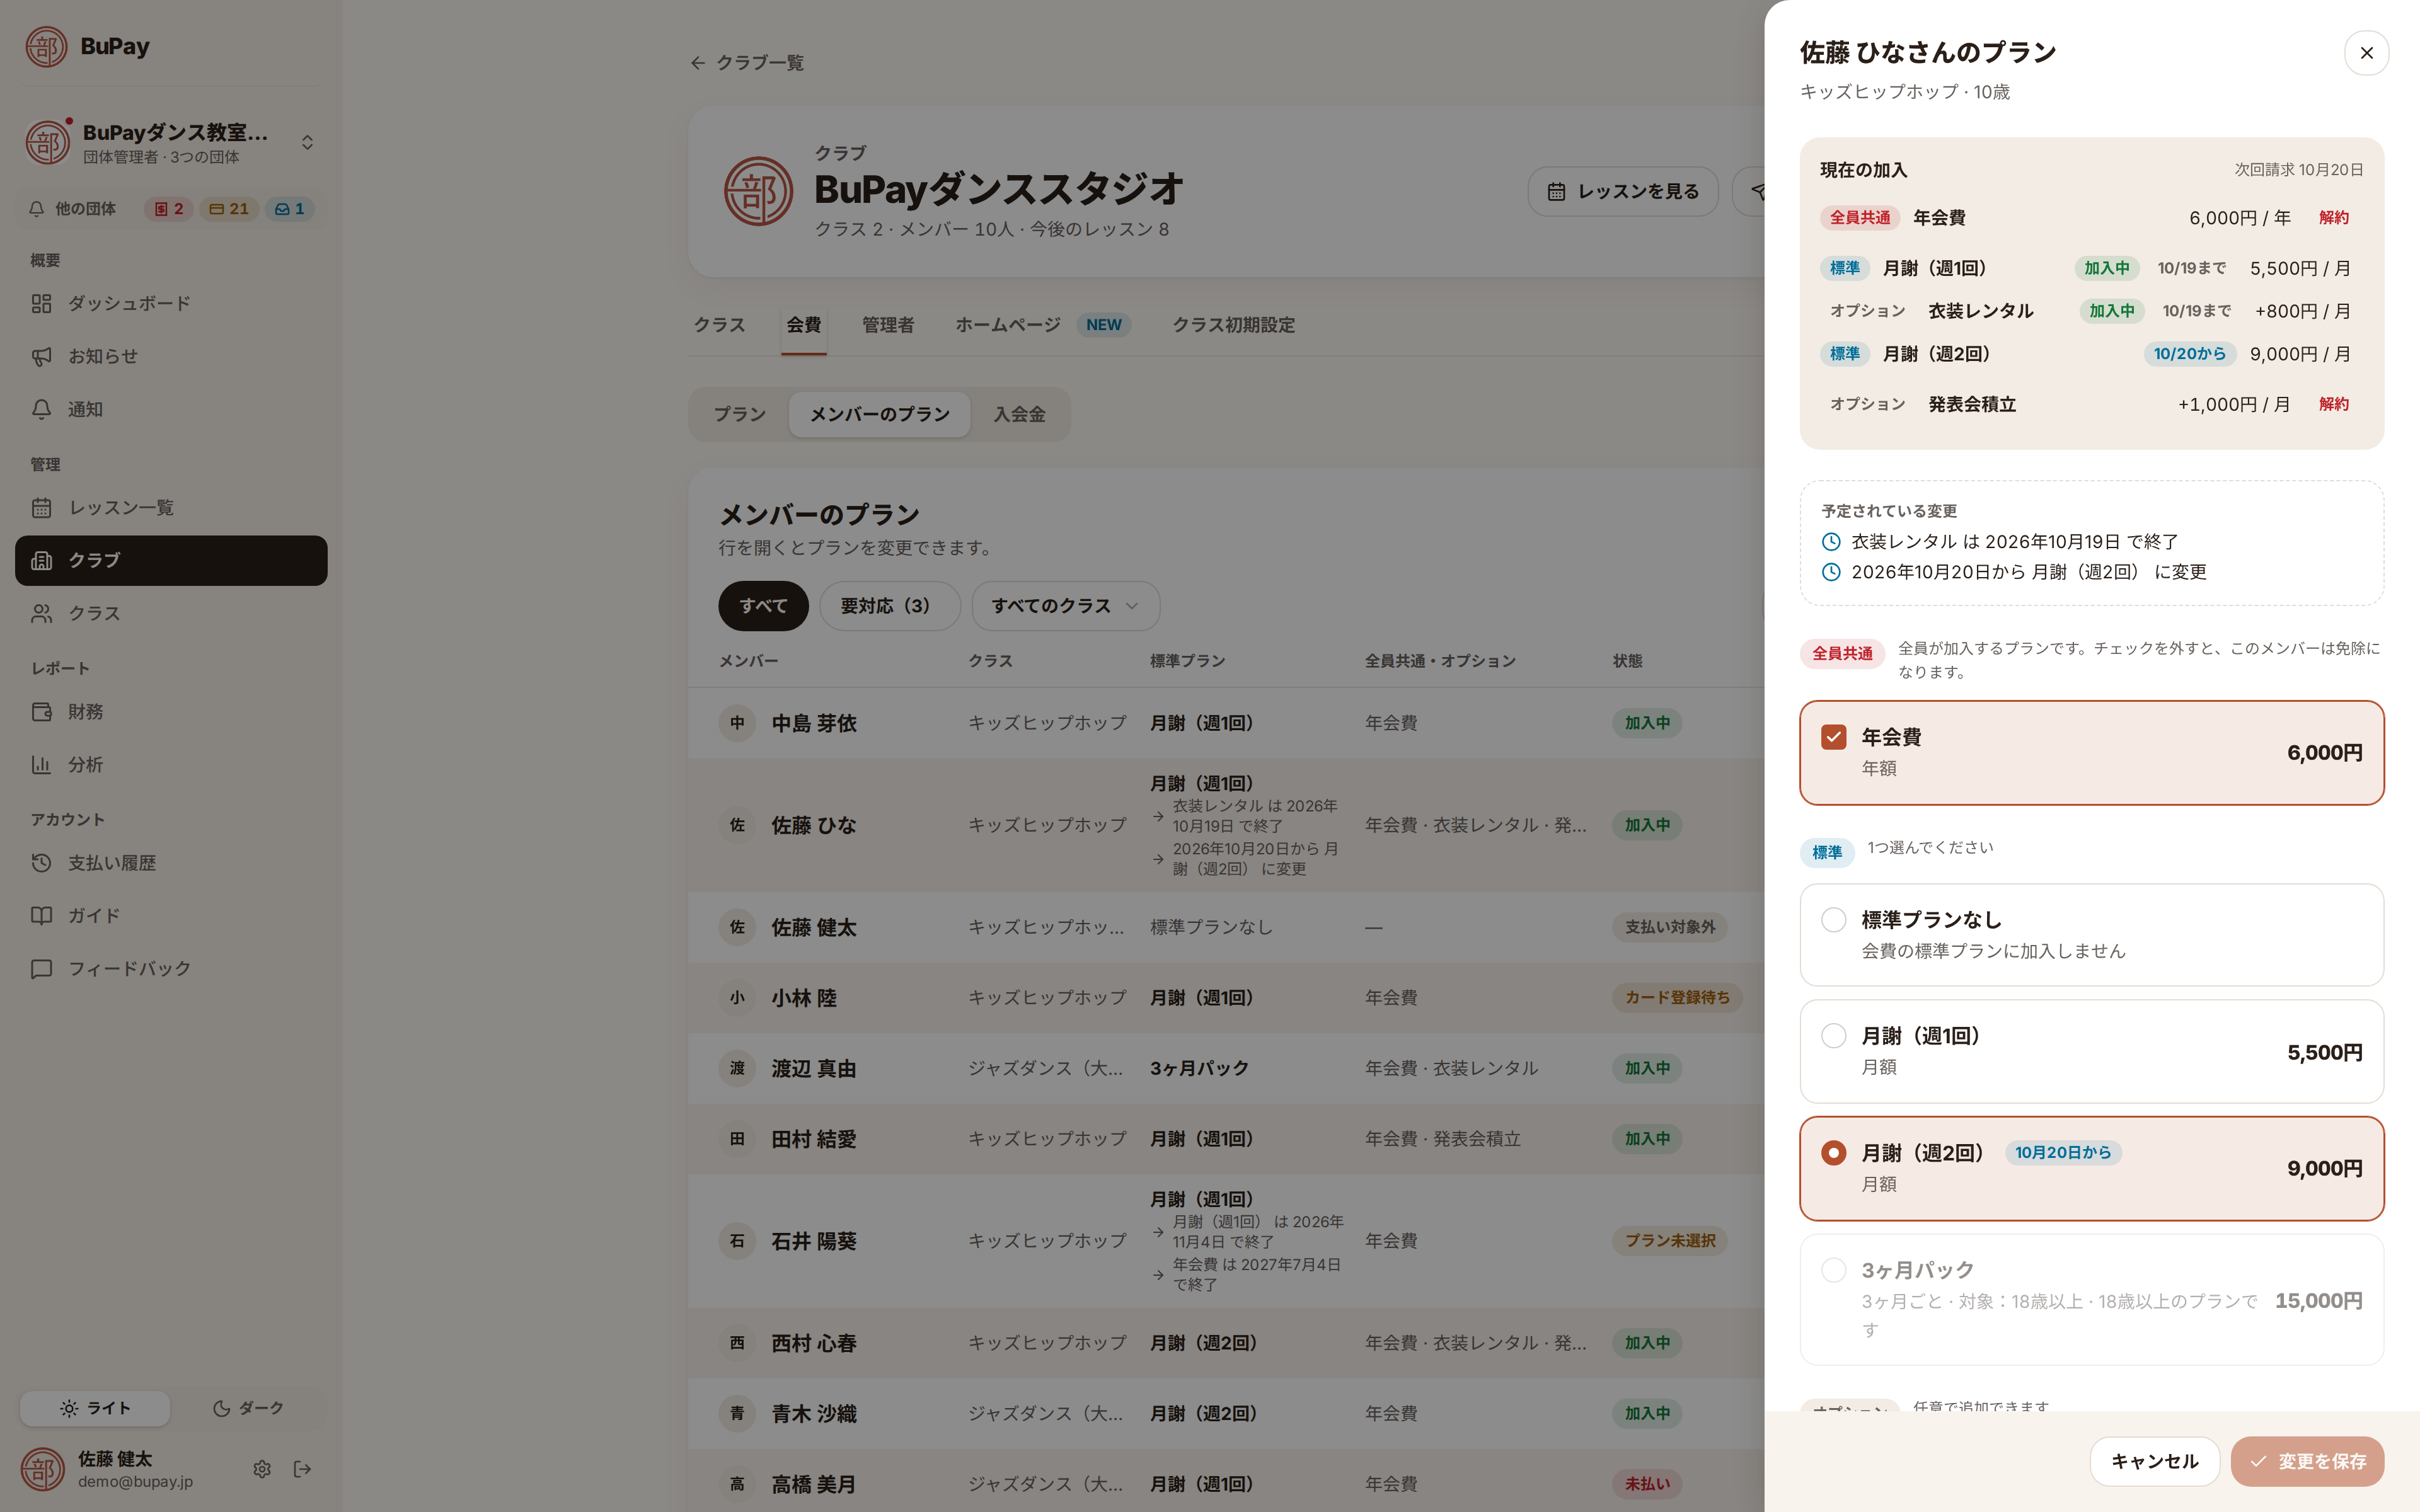Close the 佐藤 ひなさんのプラン panel
The height and width of the screenshot is (1512, 2420).
(2366, 53)
